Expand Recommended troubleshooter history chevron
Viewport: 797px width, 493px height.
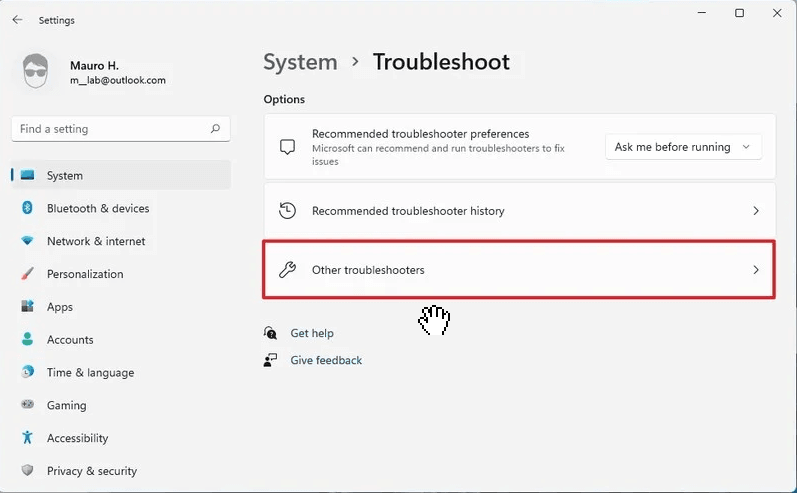point(756,211)
